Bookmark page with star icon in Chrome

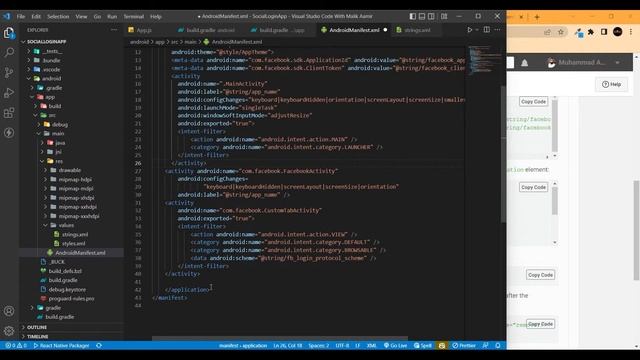click(560, 32)
